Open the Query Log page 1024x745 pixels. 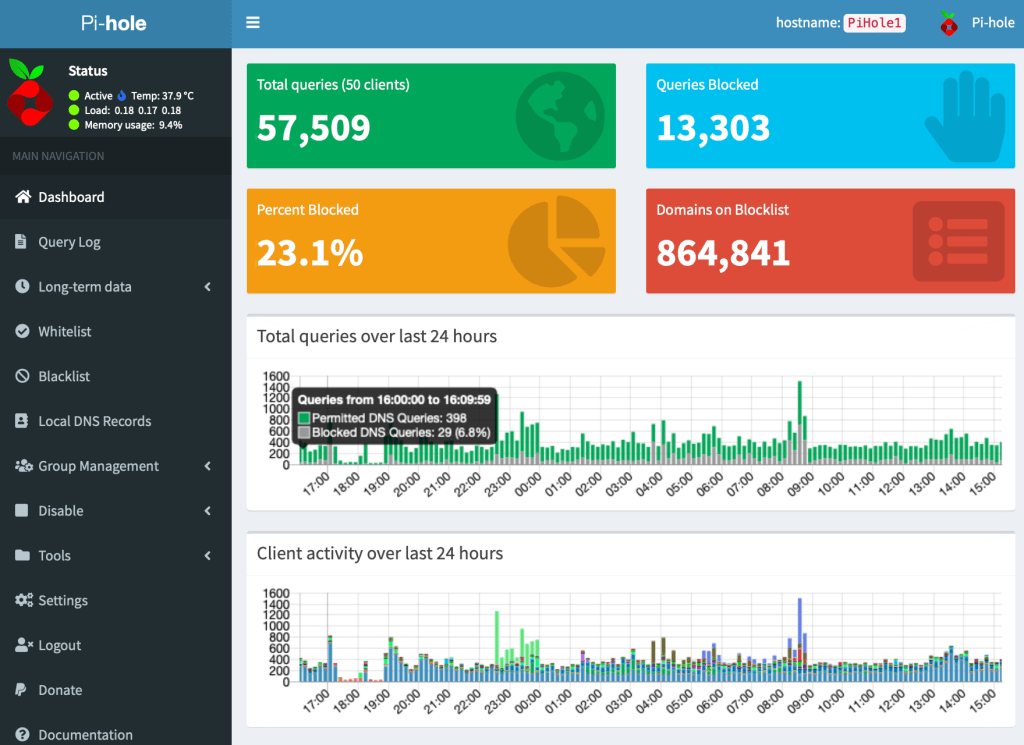pyautogui.click(x=69, y=242)
